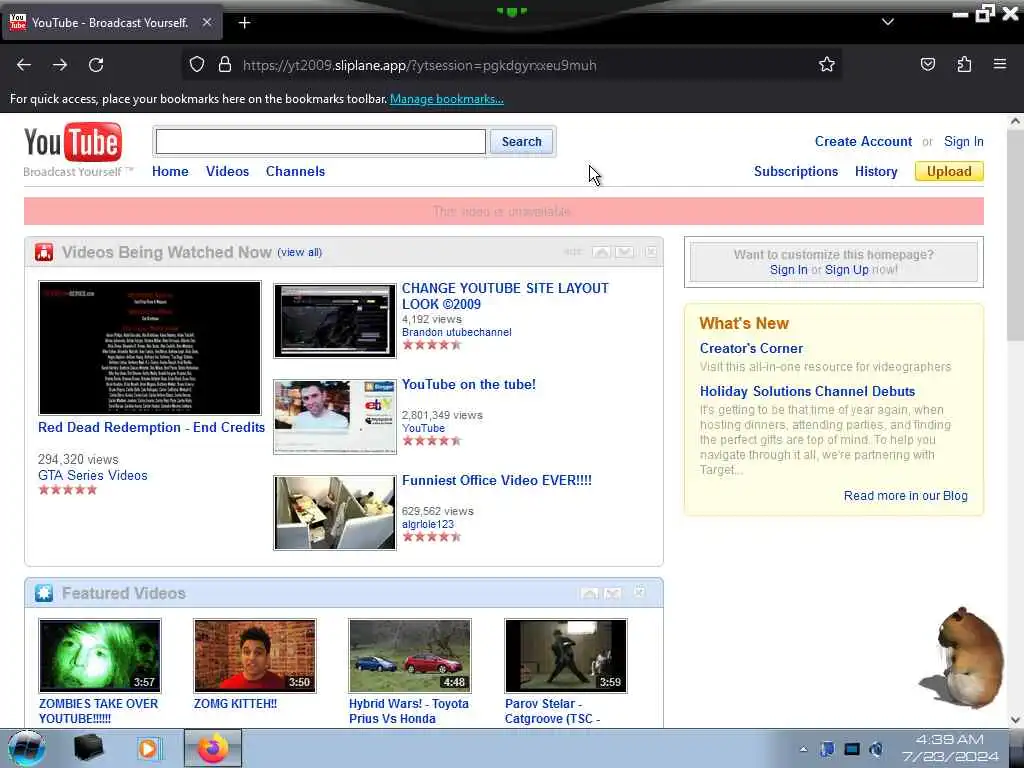The image size is (1024, 768).
Task: Click the (view all) link
Action: coord(300,252)
